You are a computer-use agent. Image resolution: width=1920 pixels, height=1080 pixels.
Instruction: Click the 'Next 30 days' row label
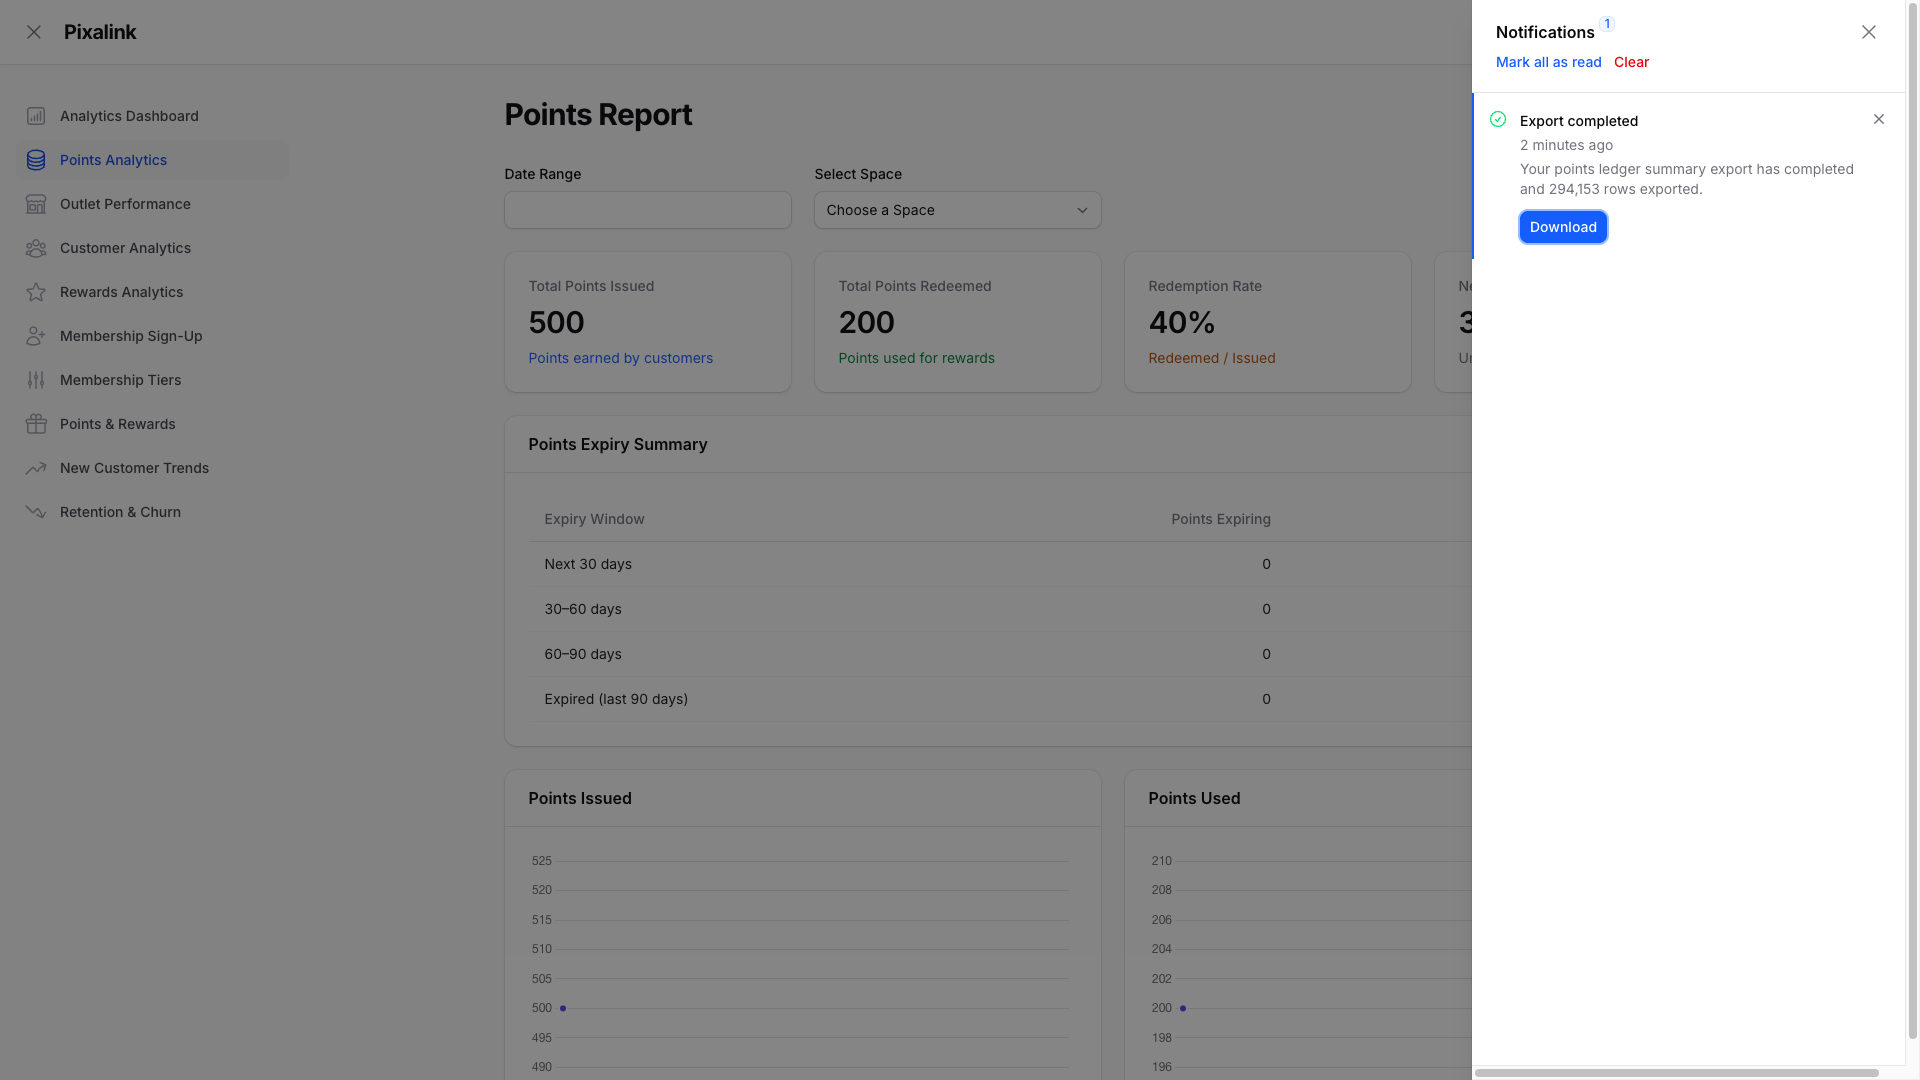tap(588, 564)
